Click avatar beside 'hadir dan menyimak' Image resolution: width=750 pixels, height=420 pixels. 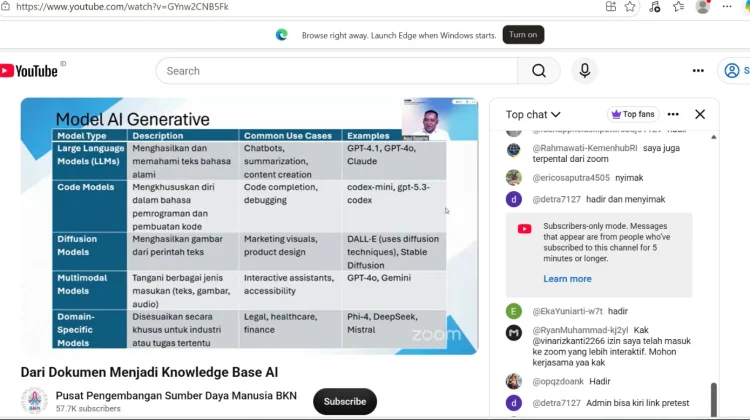tap(514, 199)
